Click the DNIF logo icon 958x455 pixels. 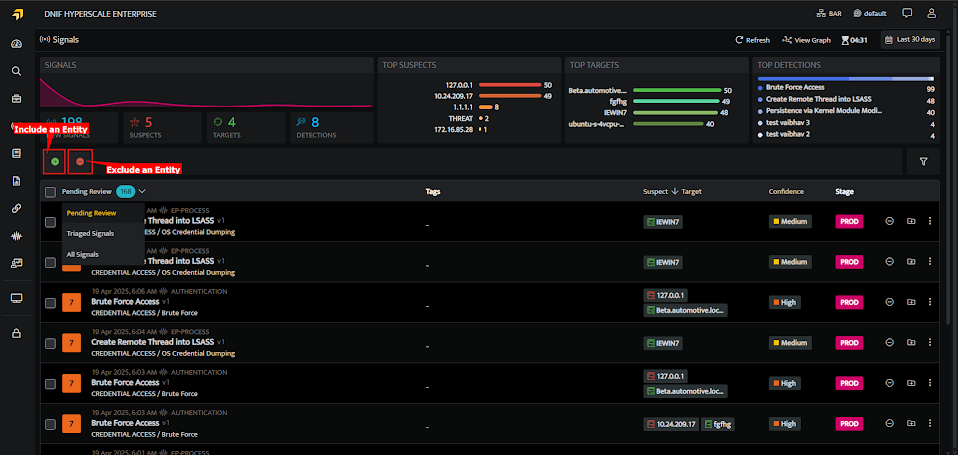[x=17, y=14]
